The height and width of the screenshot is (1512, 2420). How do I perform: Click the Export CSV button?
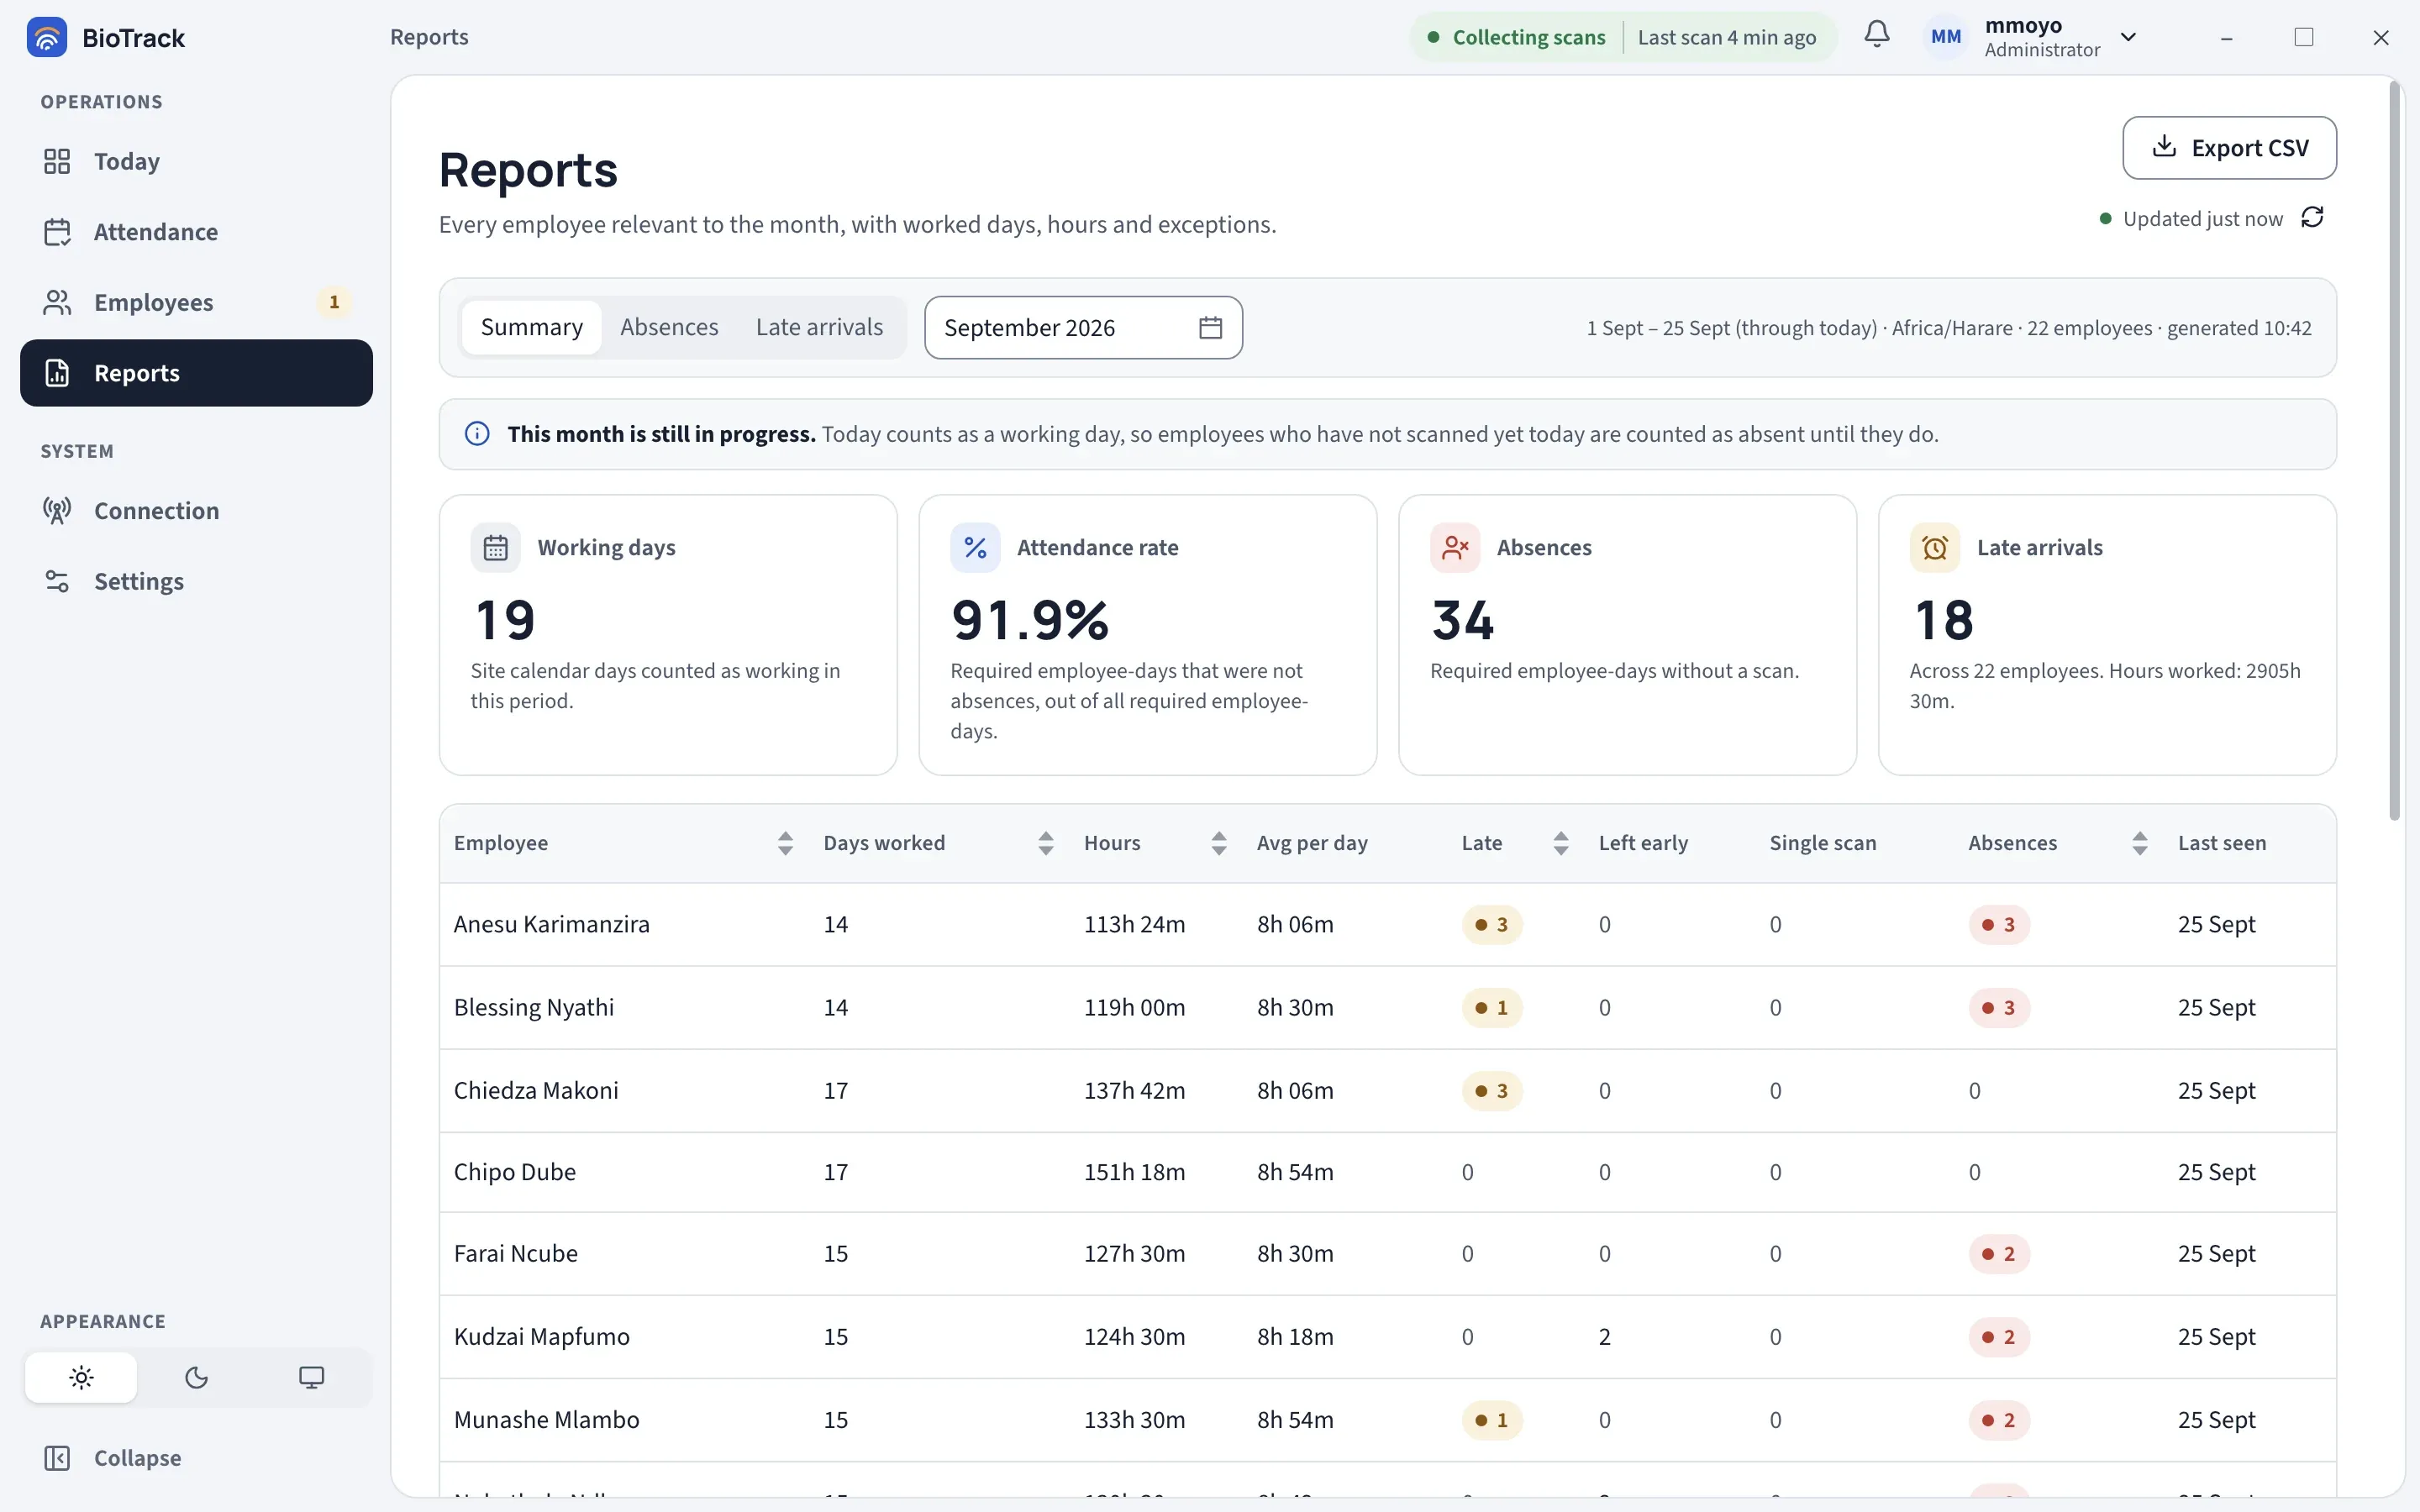[x=2229, y=148]
